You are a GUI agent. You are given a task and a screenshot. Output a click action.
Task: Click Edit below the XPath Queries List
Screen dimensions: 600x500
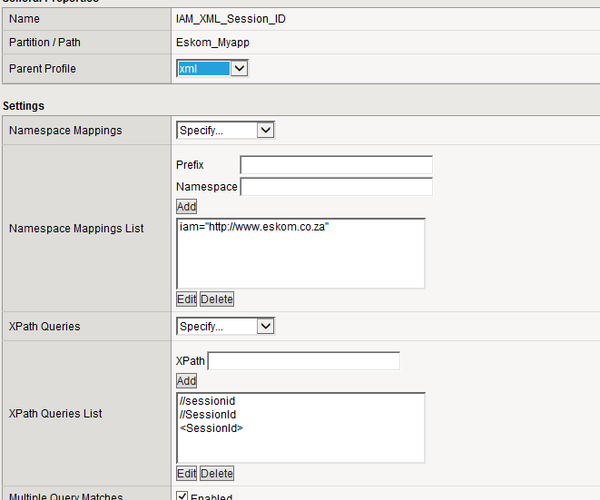(186, 473)
